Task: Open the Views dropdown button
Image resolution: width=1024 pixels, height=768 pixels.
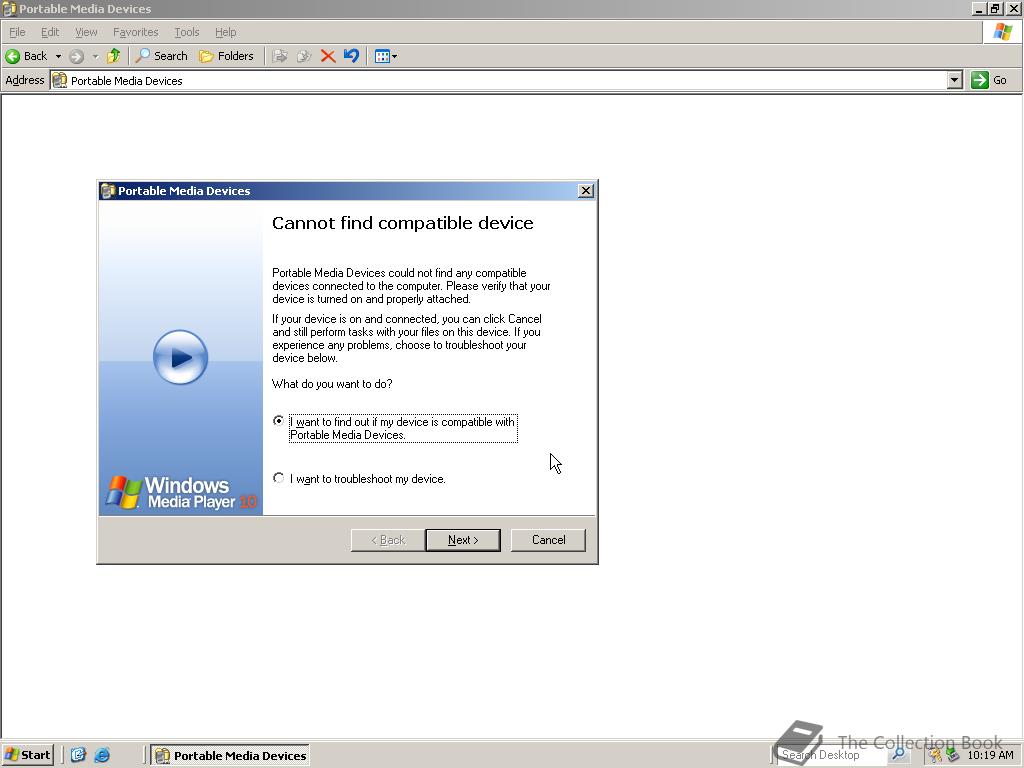Action: click(385, 56)
